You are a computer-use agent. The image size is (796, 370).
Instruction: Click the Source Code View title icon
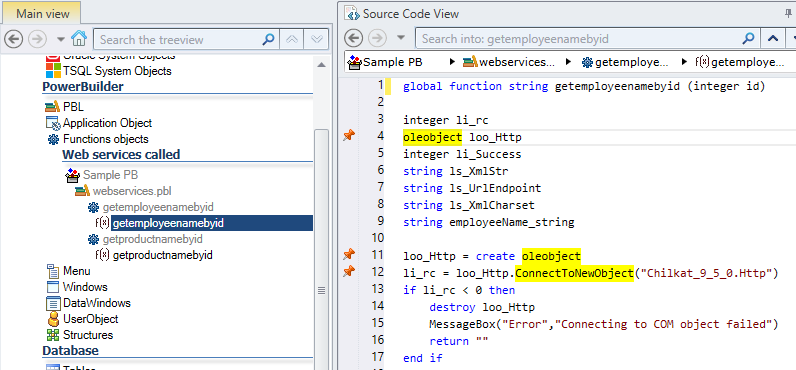coord(351,13)
